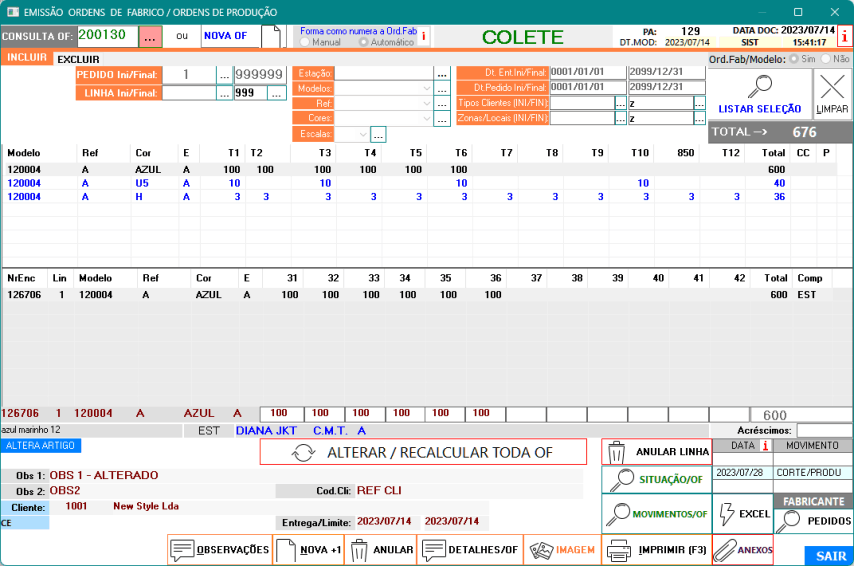Switch to the EXCLUIR tab
Screen dimensions: 854x566
78,59
